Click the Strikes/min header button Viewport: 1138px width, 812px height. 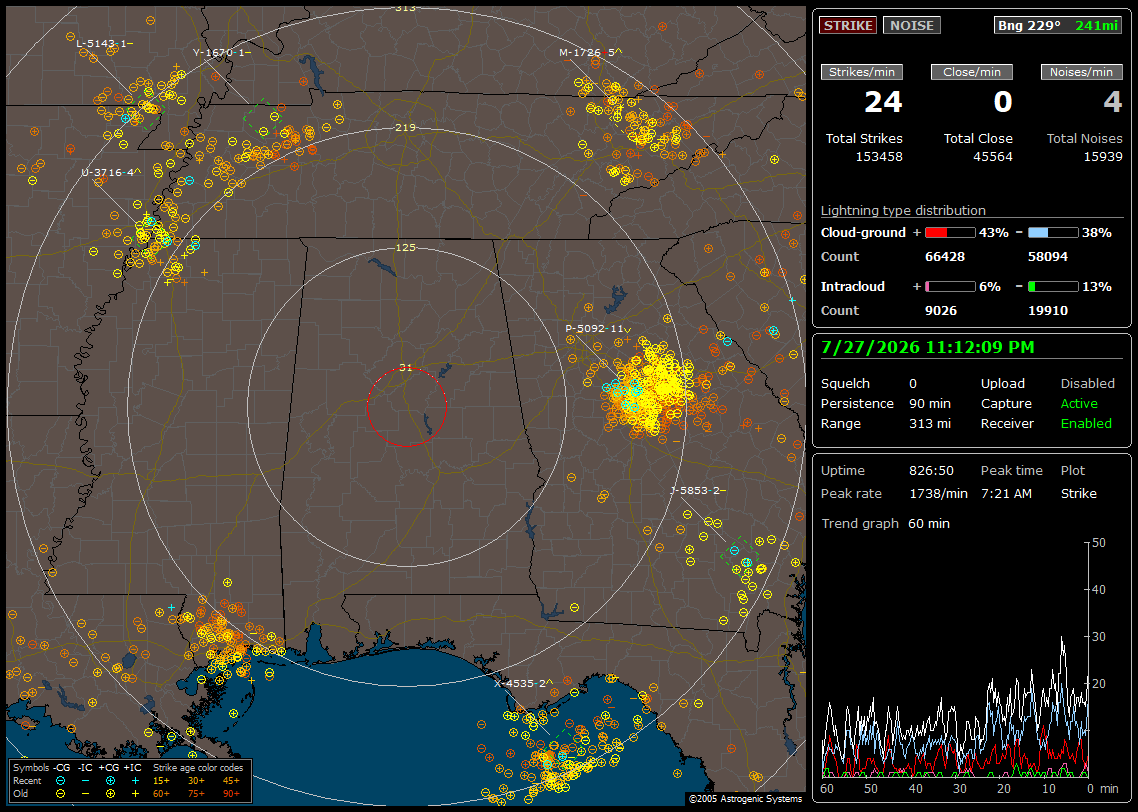point(861,72)
